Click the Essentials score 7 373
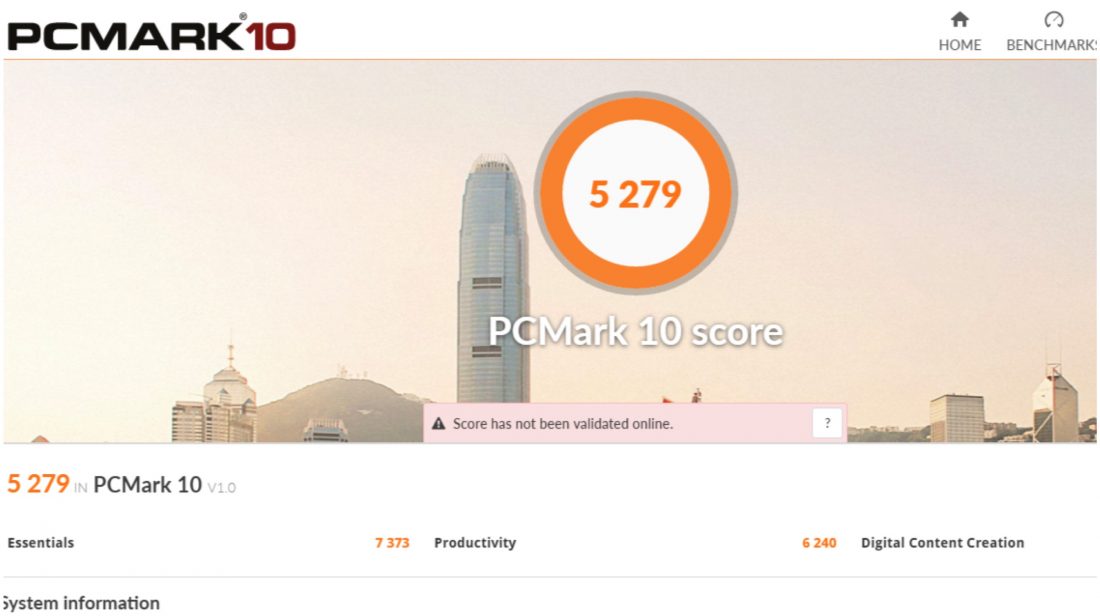The height and width of the screenshot is (616, 1100). 392,542
